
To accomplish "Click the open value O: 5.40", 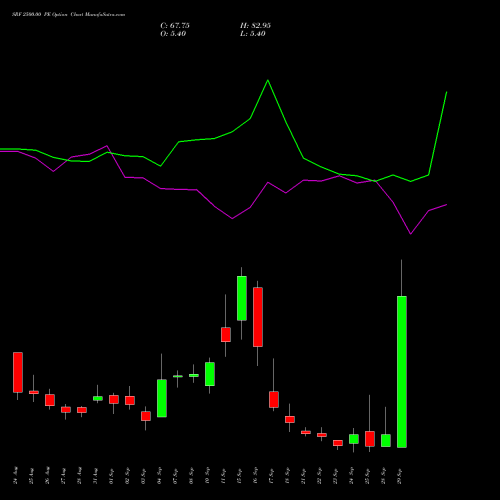I will pyautogui.click(x=173, y=34).
